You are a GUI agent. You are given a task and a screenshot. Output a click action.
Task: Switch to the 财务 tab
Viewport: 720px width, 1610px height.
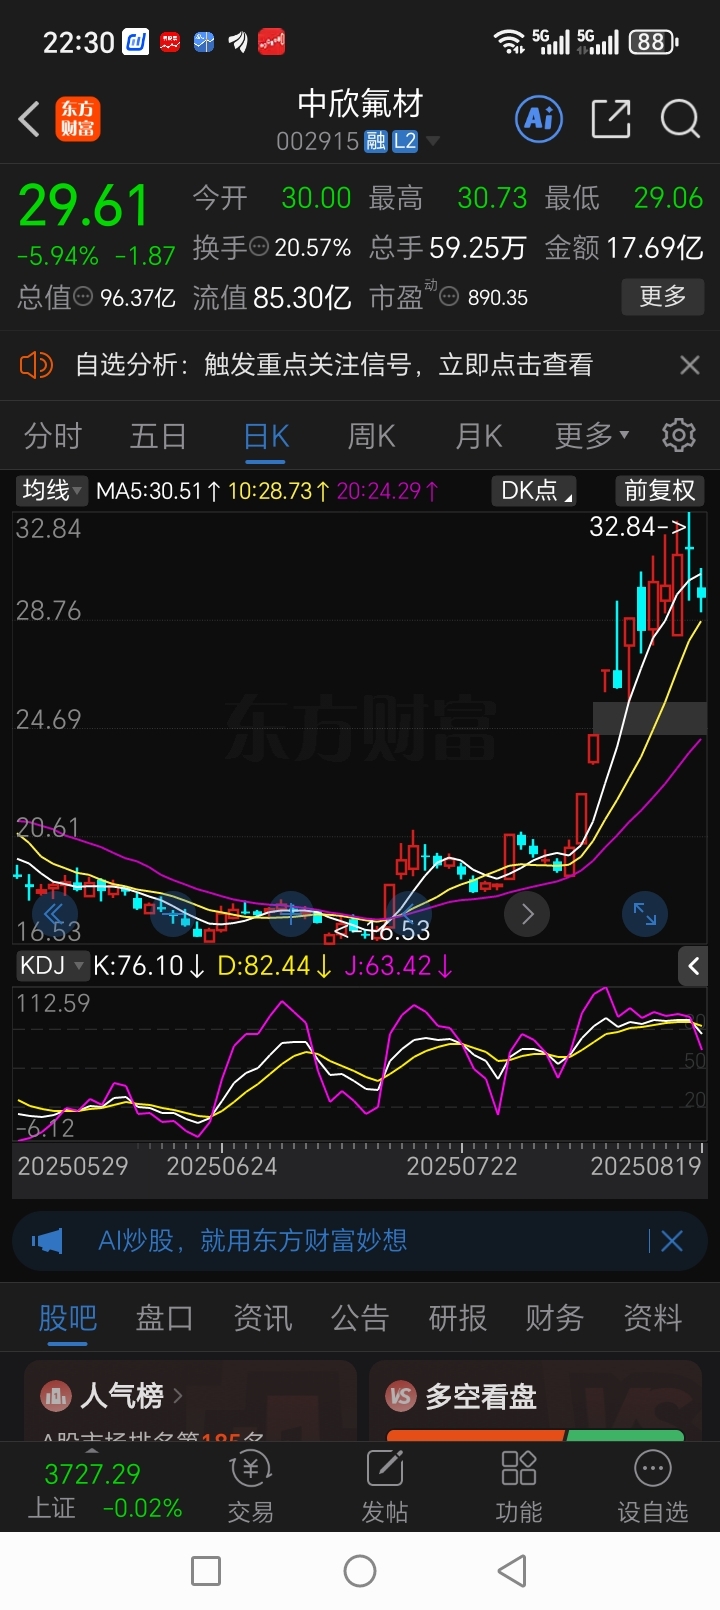pyautogui.click(x=555, y=1318)
